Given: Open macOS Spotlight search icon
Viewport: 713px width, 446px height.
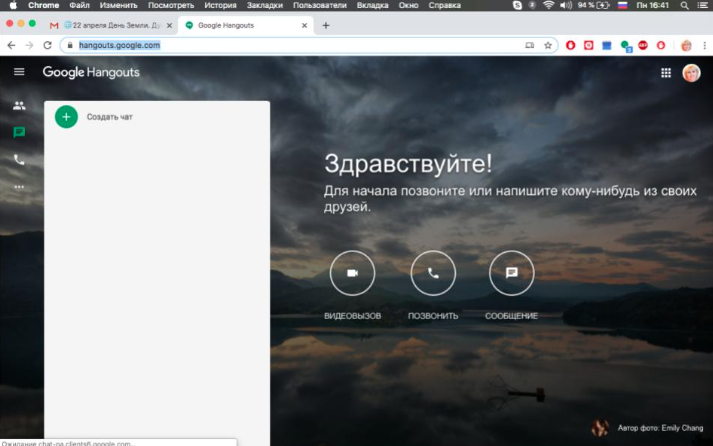Looking at the screenshot, I should pyautogui.click(x=684, y=5).
